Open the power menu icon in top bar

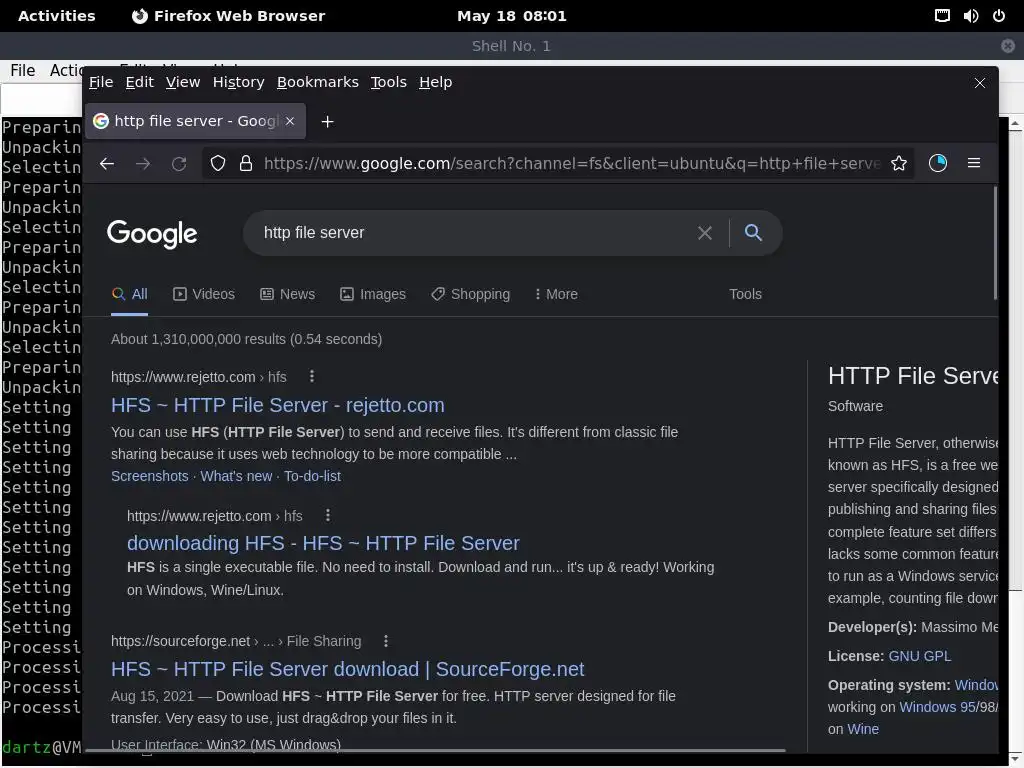coord(999,16)
